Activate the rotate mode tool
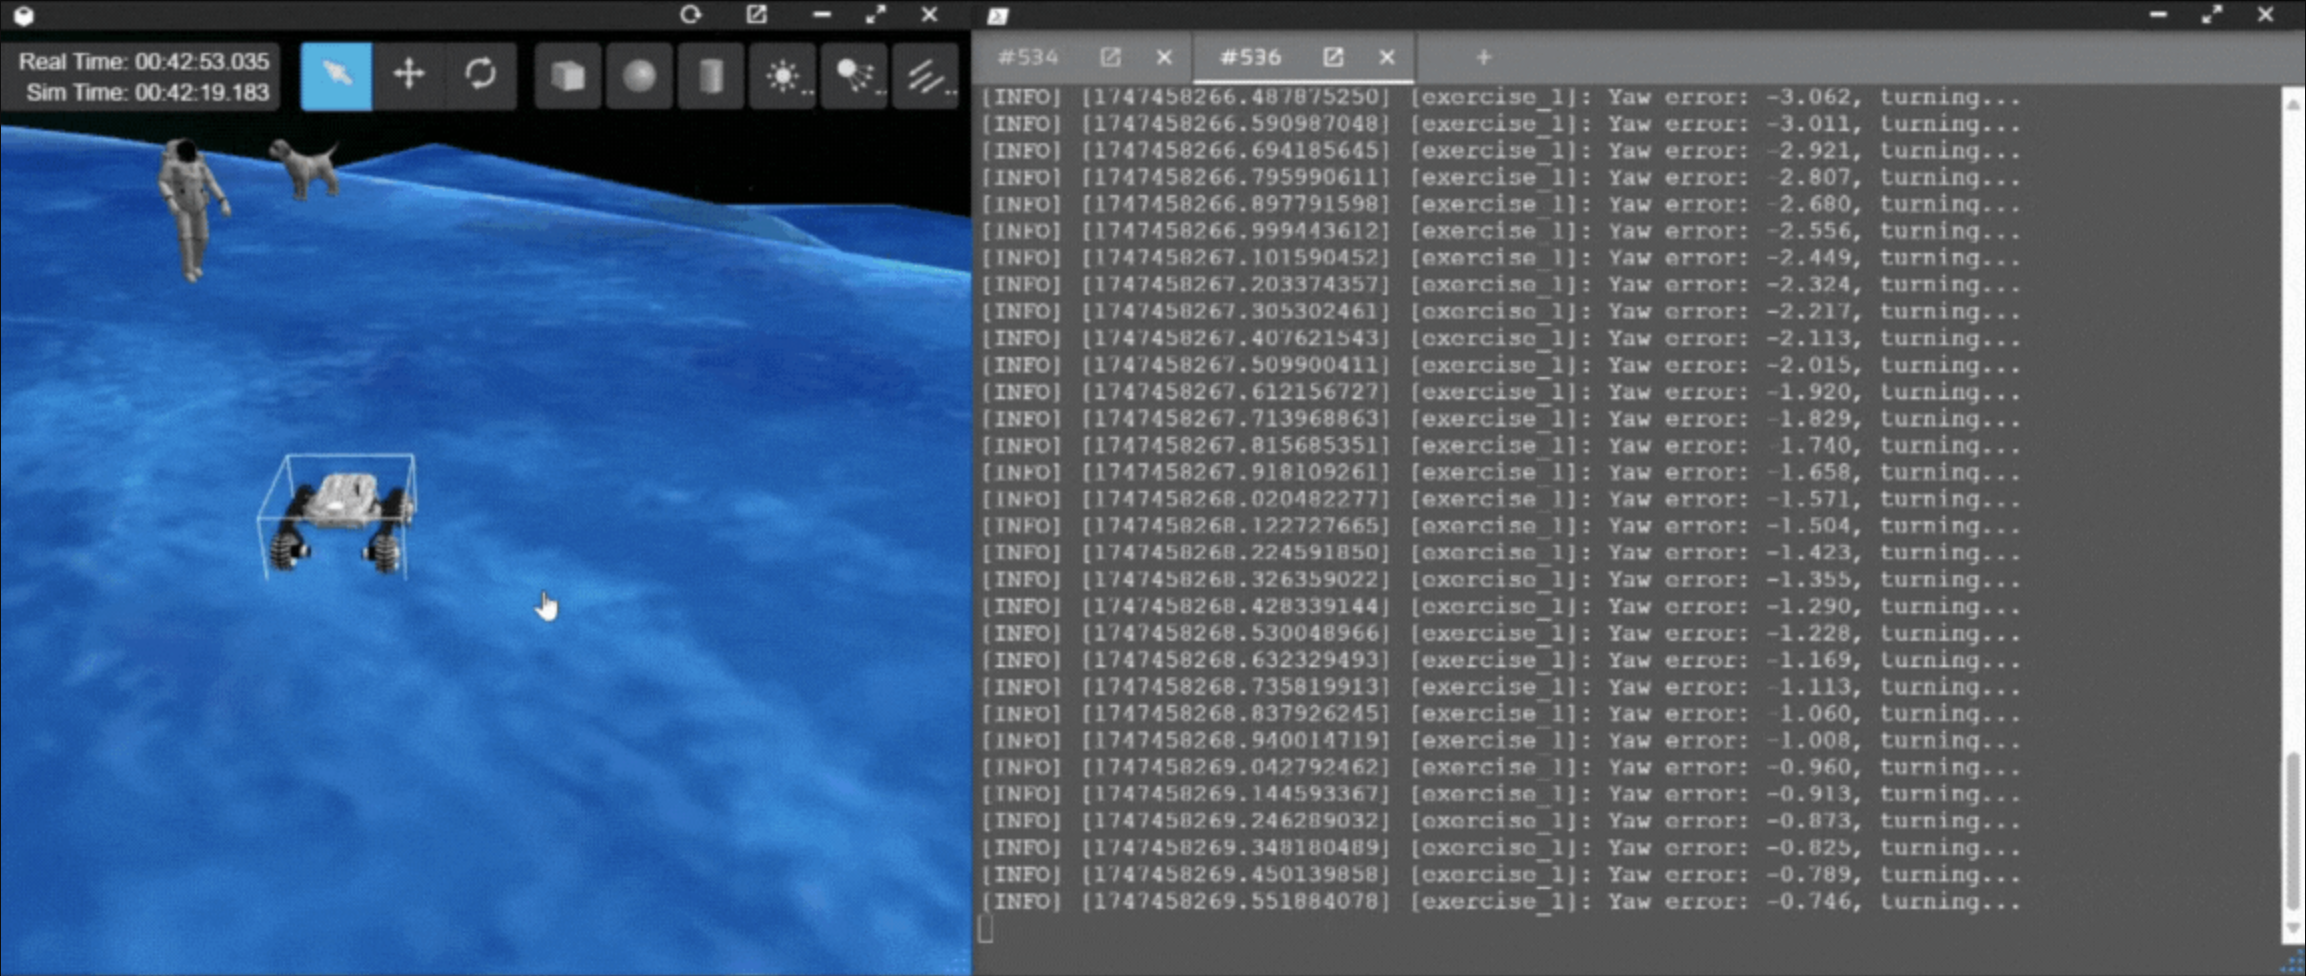 pyautogui.click(x=480, y=75)
